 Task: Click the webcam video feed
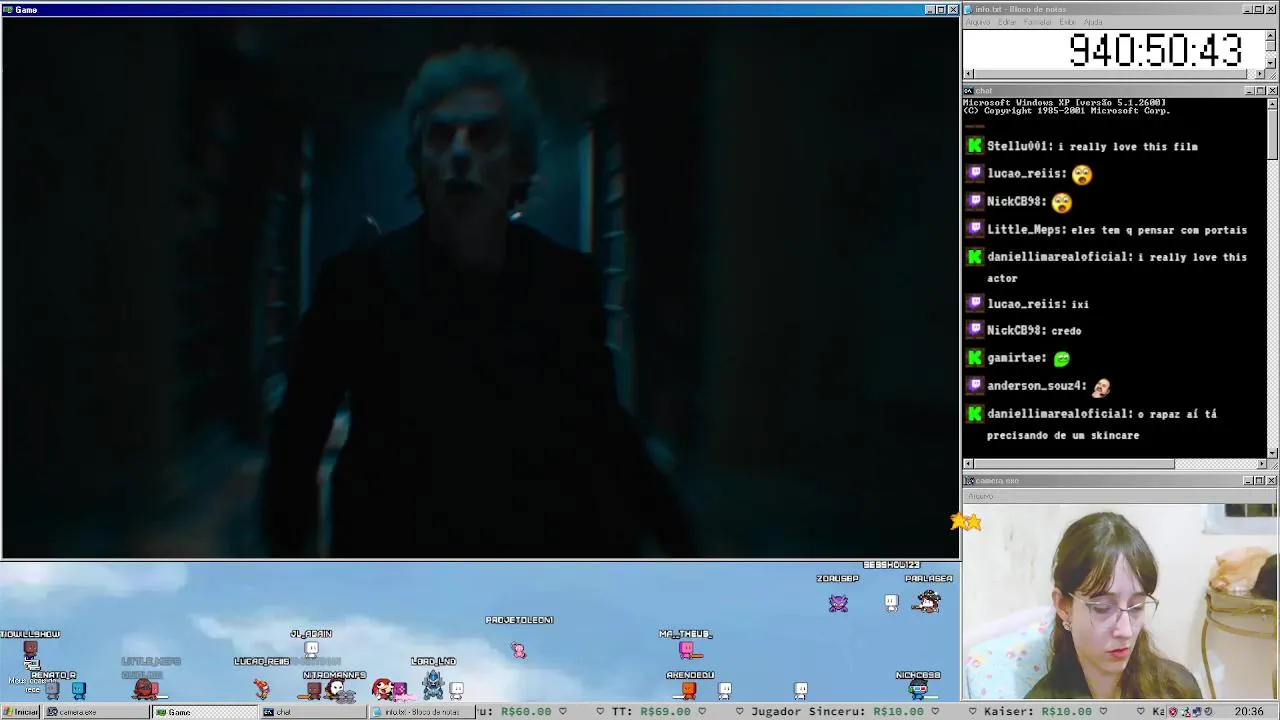1120,601
